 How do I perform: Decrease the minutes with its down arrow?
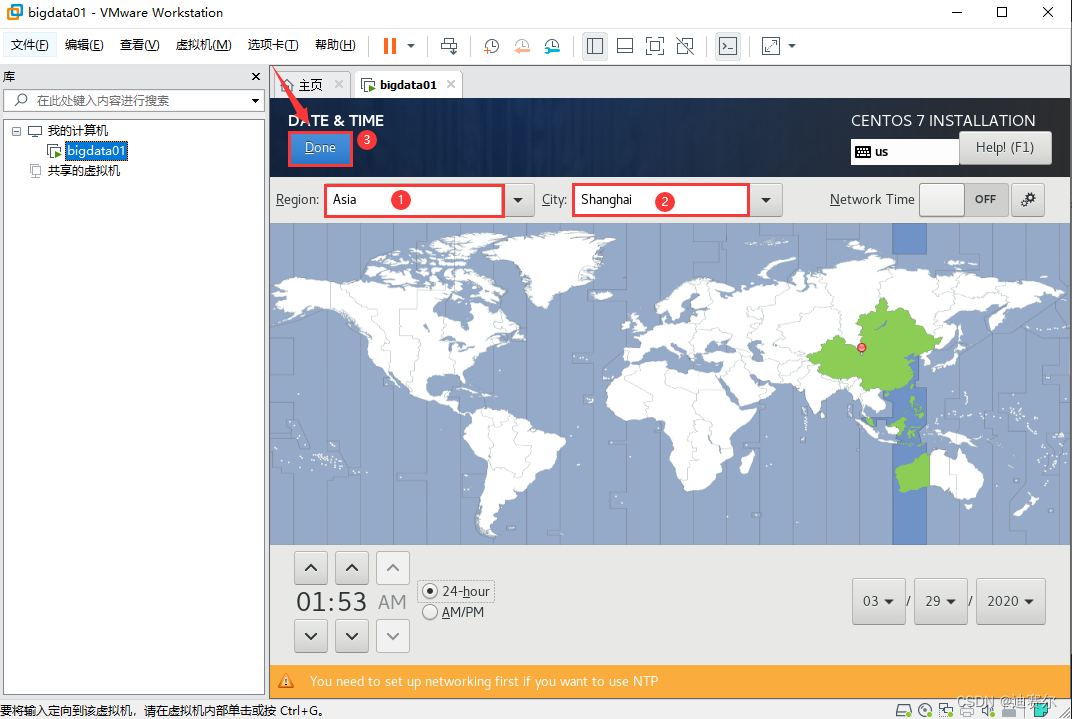pyautogui.click(x=352, y=636)
